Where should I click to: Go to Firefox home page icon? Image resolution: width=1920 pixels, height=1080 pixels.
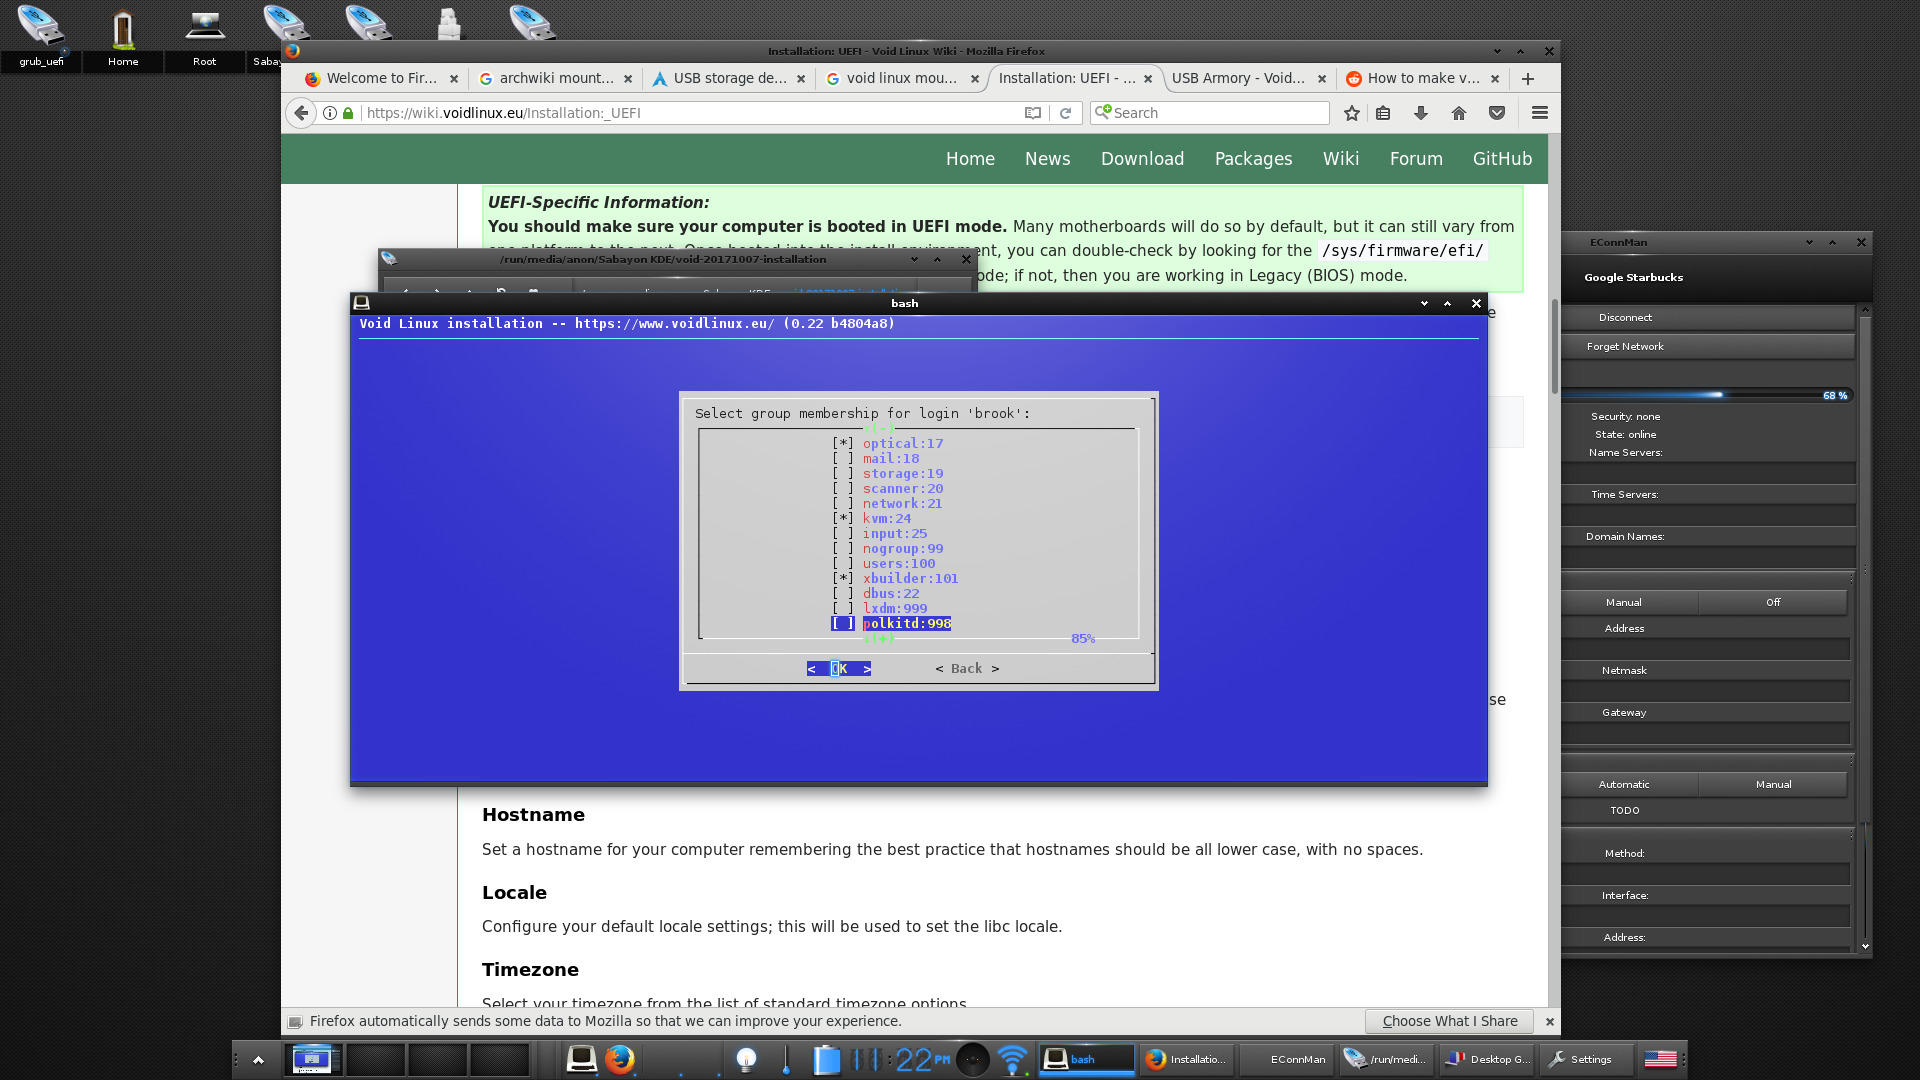point(1459,113)
